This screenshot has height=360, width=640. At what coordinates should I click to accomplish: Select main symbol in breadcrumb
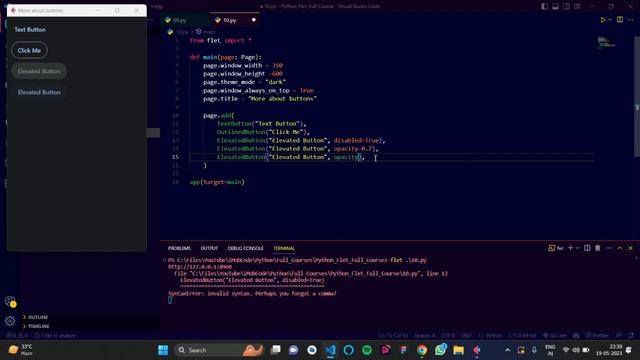pyautogui.click(x=205, y=31)
